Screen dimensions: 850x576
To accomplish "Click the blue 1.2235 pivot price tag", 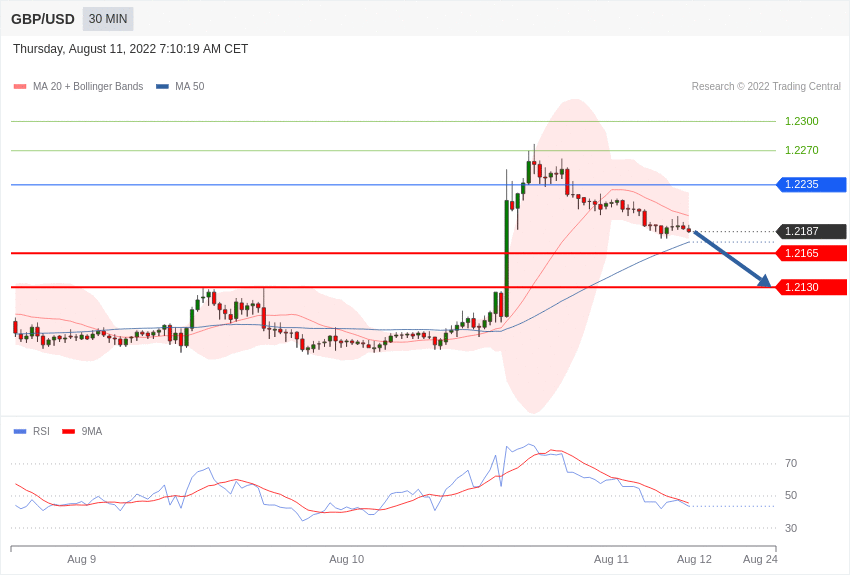I will [812, 184].
